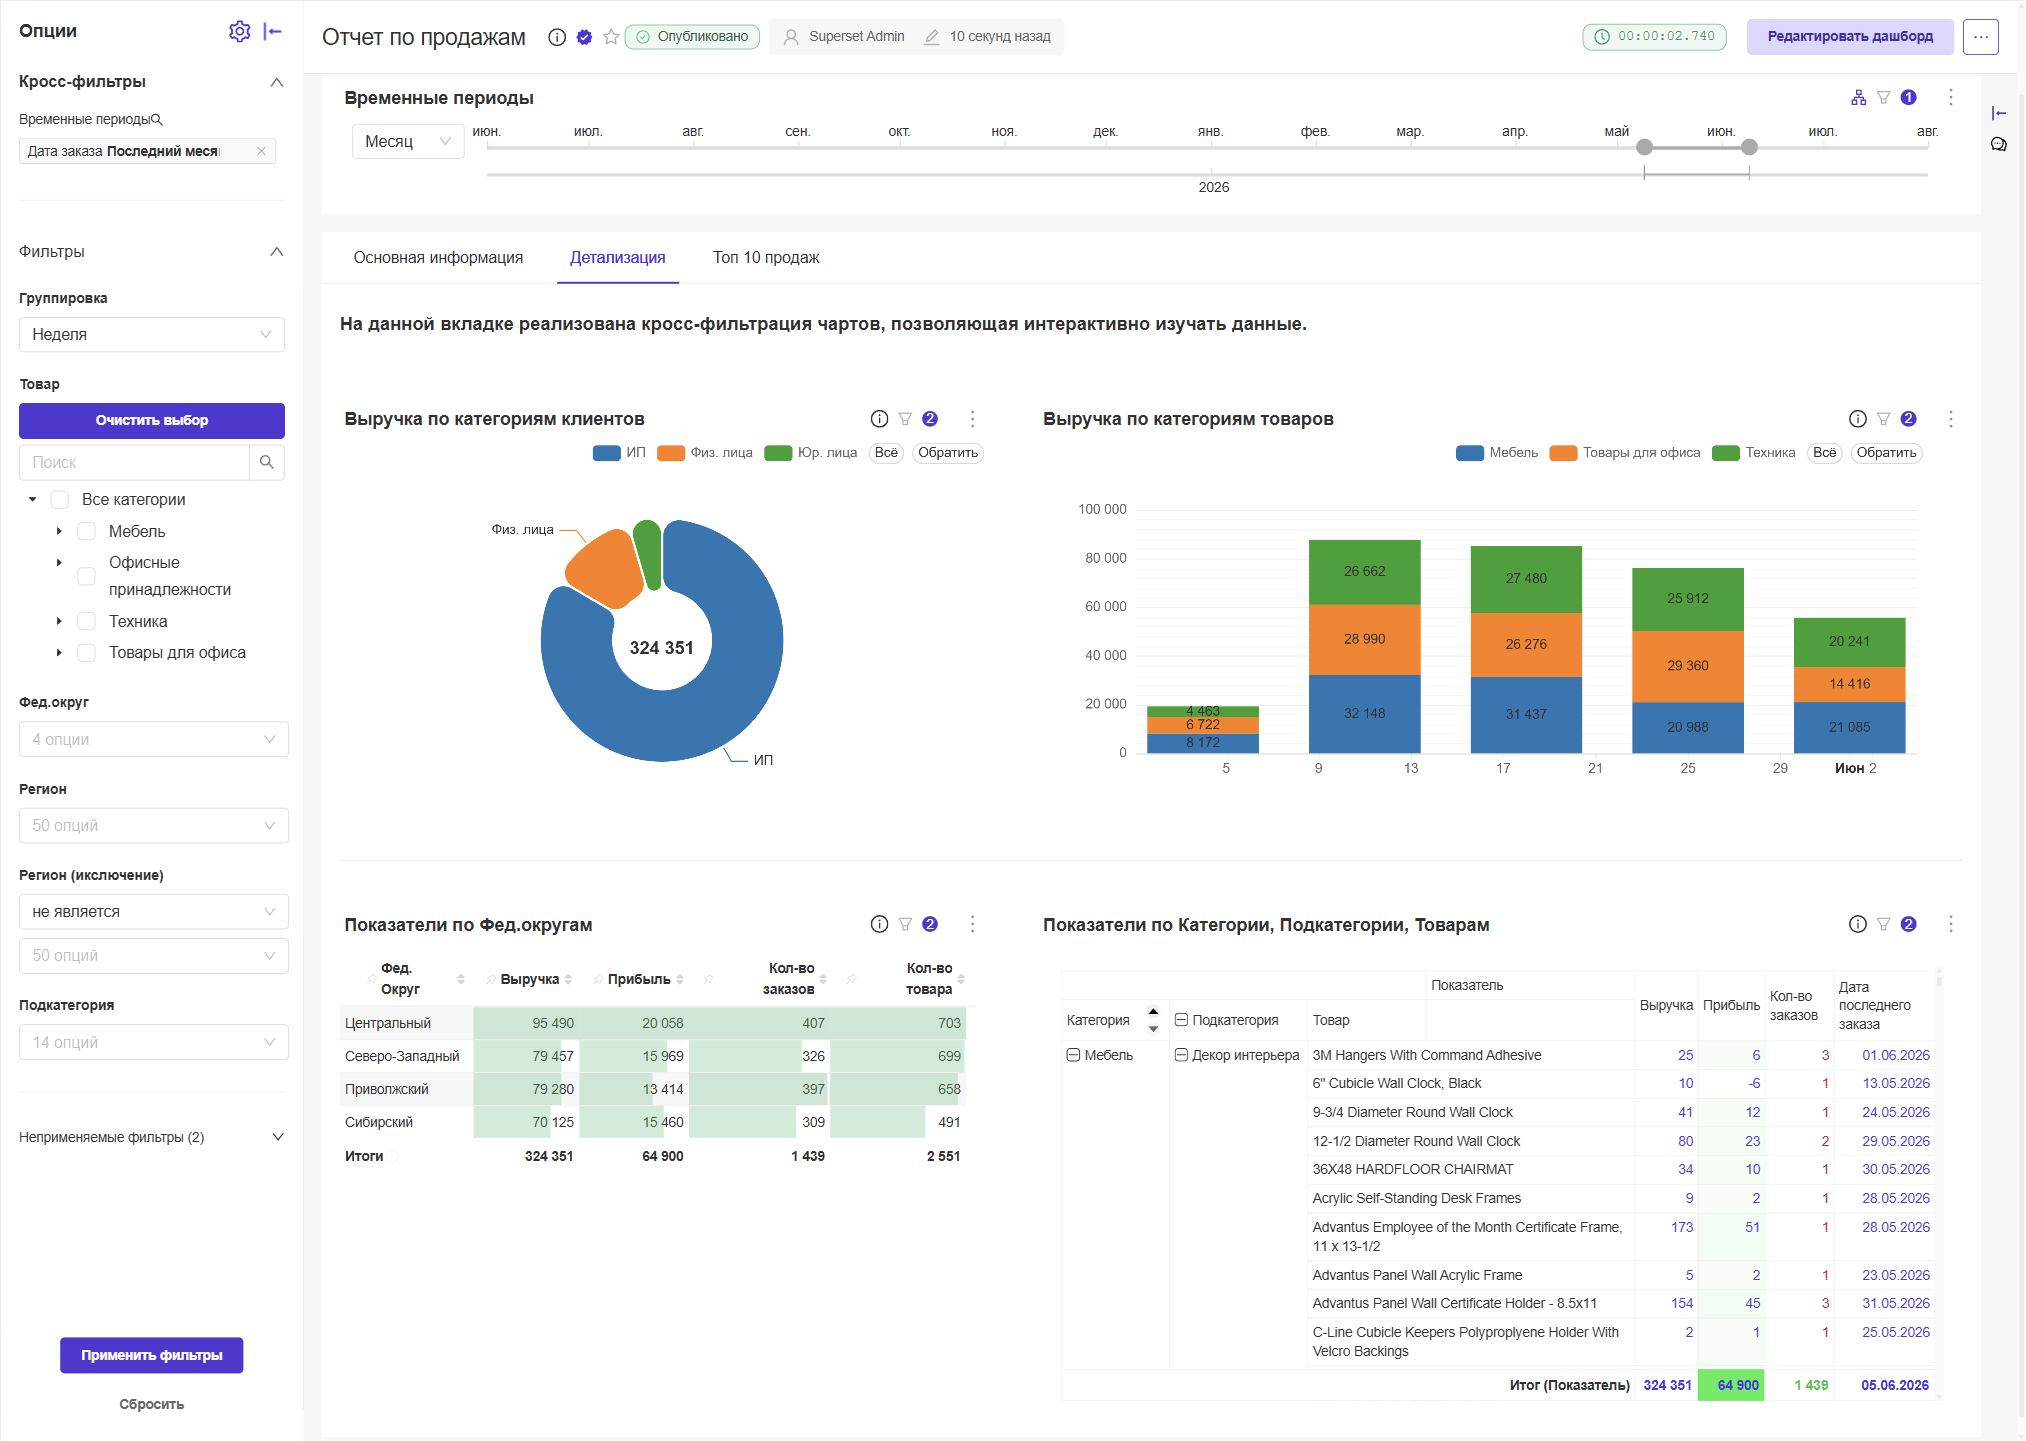This screenshot has width=2026, height=1441.
Task: Check the Техника category checkbox
Action: click(x=87, y=621)
